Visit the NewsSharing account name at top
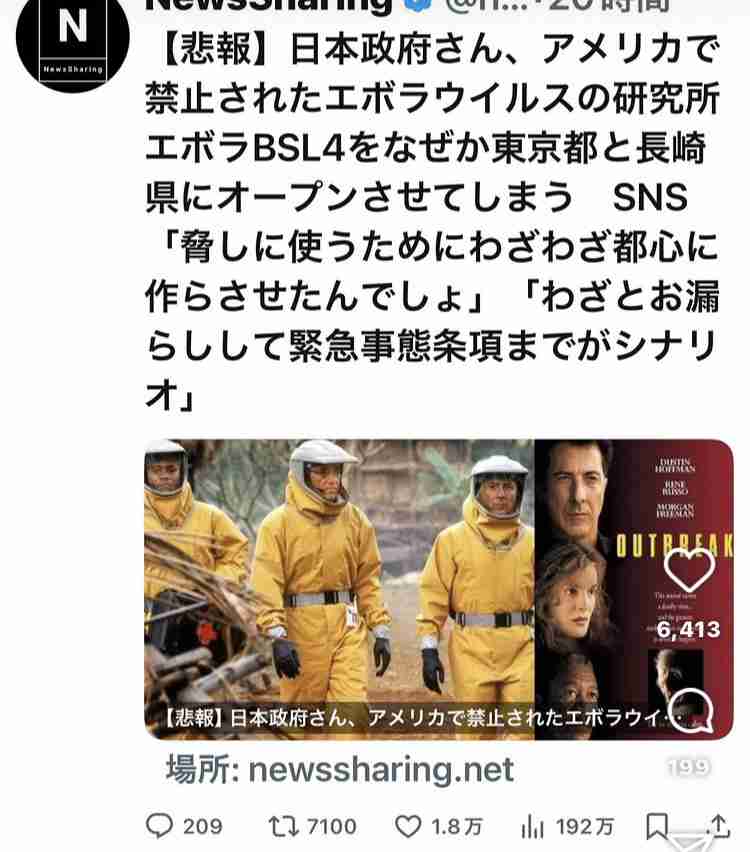Viewport: 750px width, 852px height. [x=269, y=5]
